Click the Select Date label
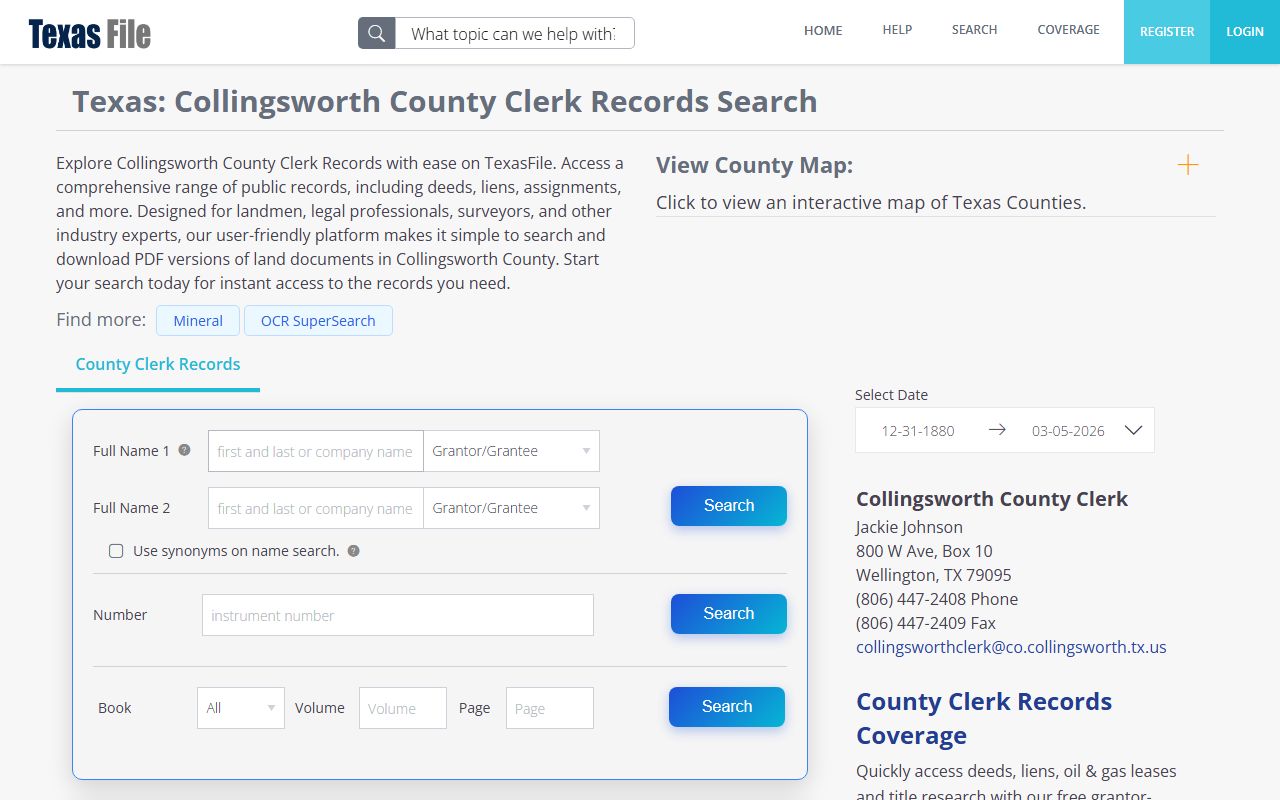Viewport: 1280px width, 800px height. tap(891, 395)
